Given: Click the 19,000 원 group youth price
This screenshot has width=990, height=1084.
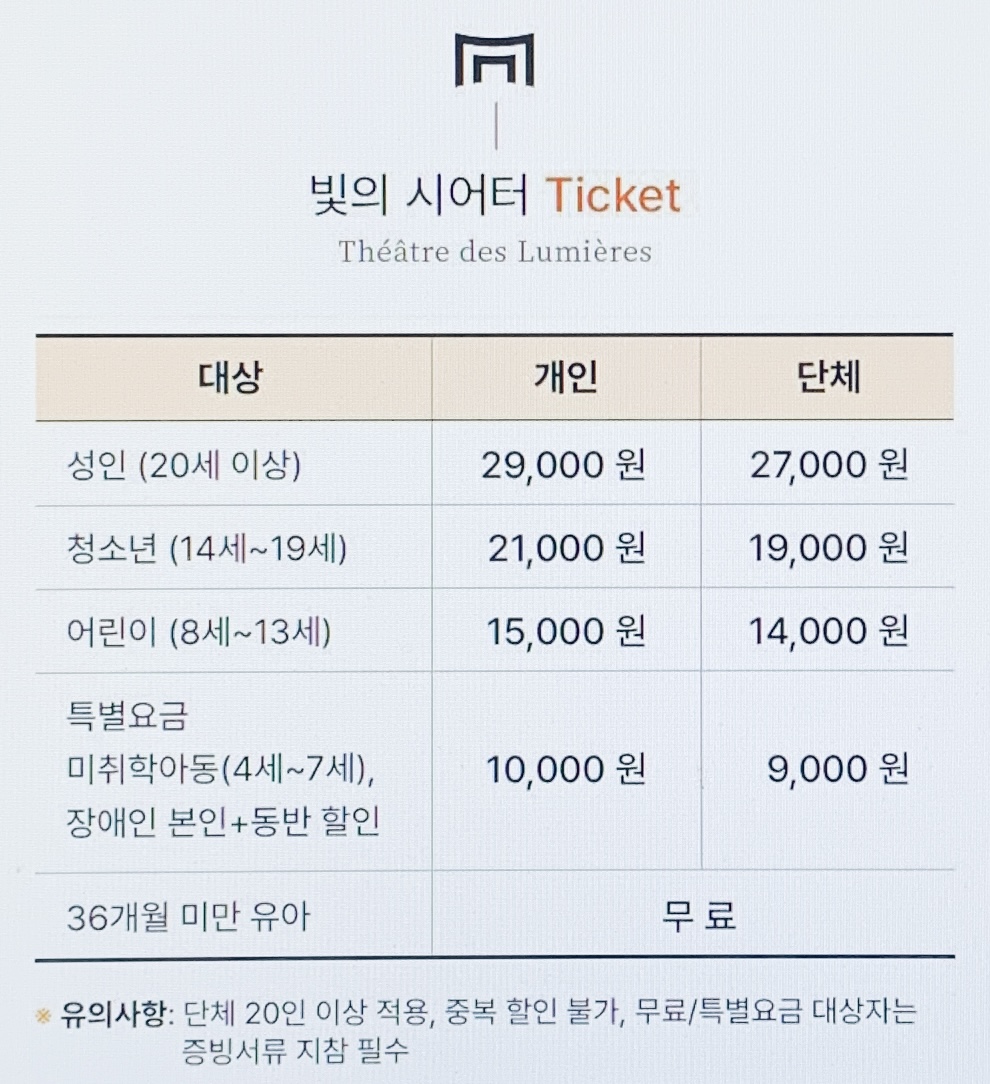Looking at the screenshot, I should [829, 548].
